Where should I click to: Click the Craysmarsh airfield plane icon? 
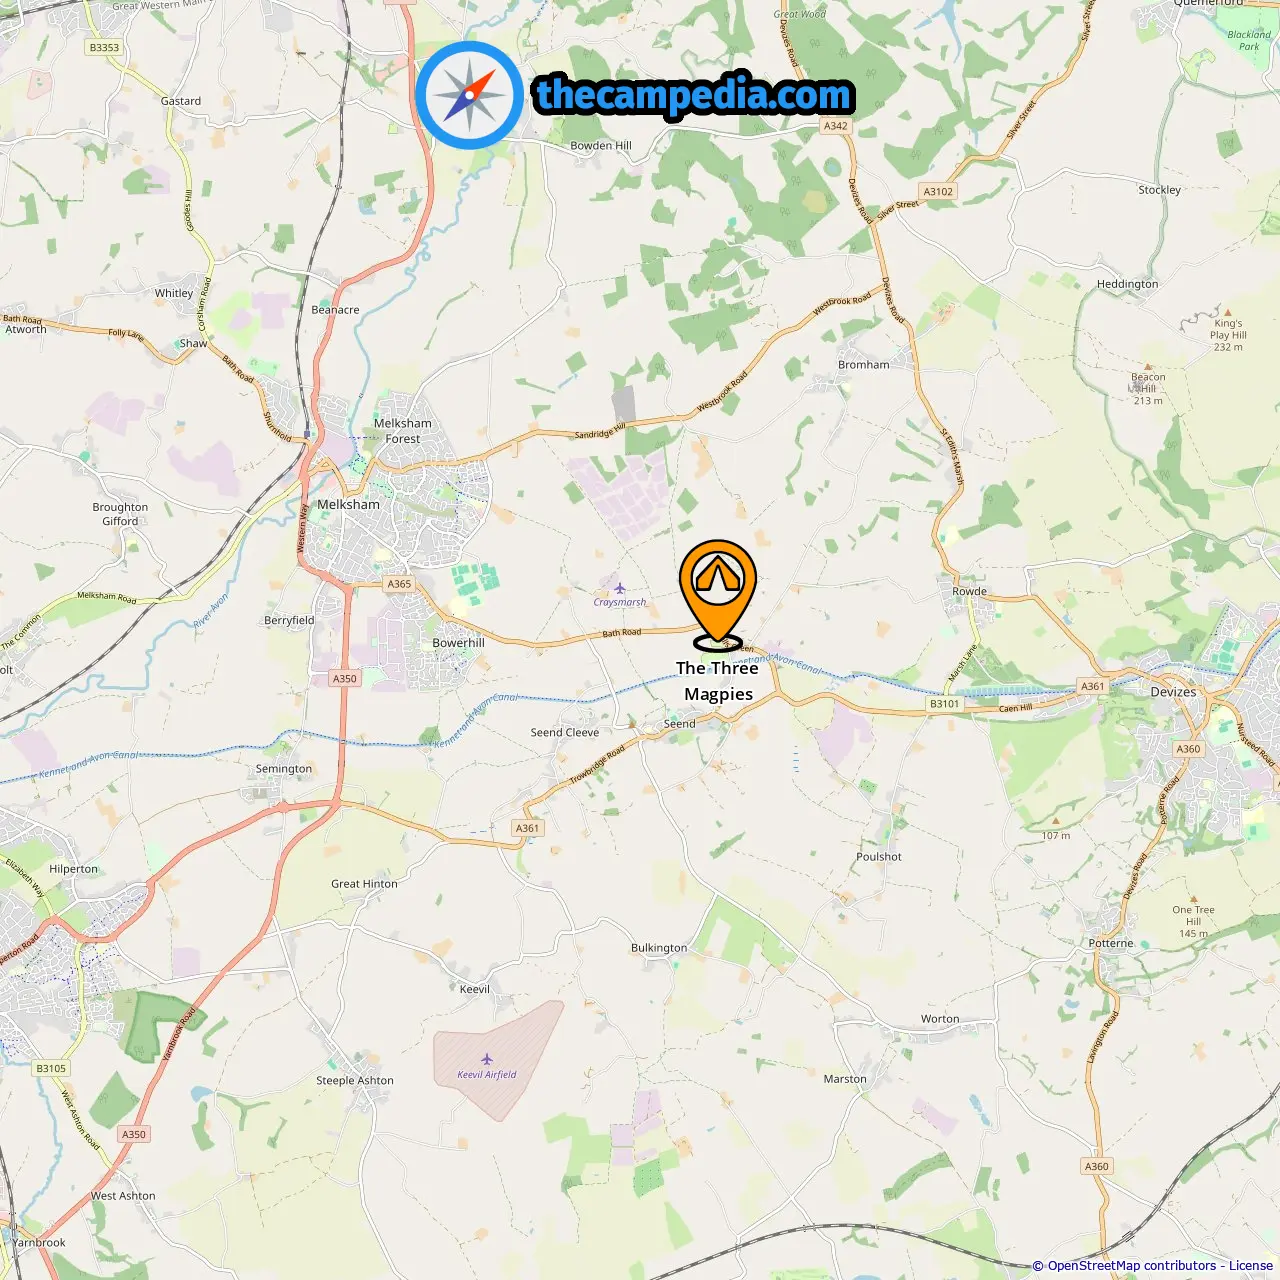[x=620, y=588]
